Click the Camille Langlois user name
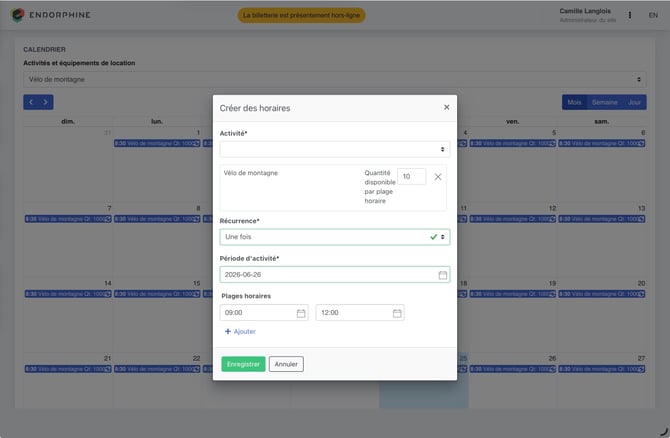 (x=585, y=11)
